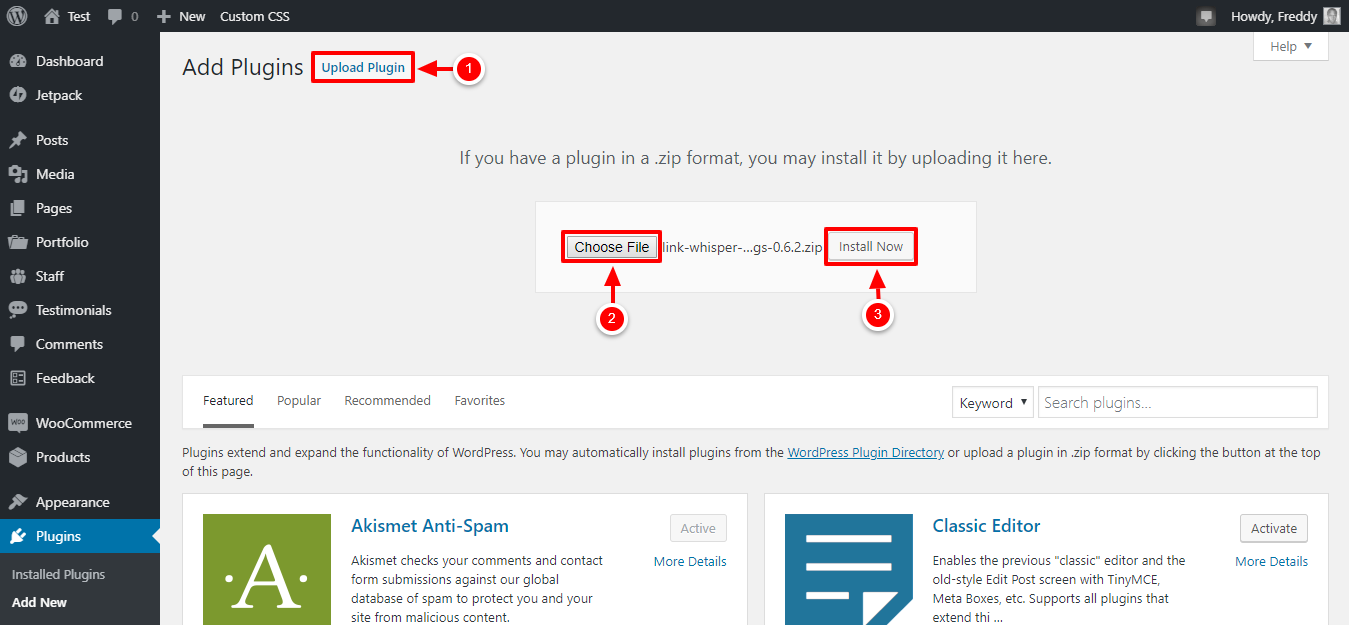Screen dimensions: 1349x625
Task: Click the Howdy, Freddy account text
Action: tap(1274, 16)
